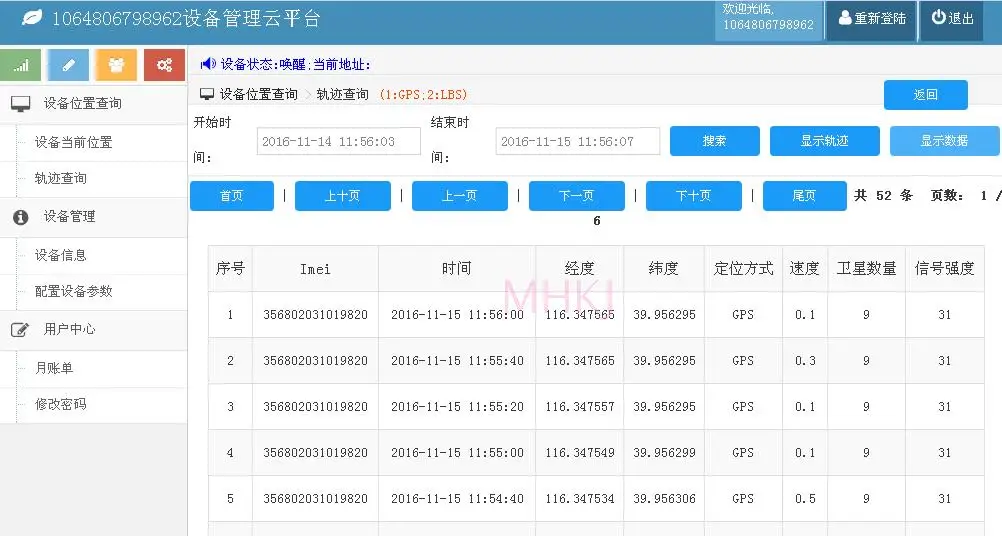The image size is (1002, 536).
Task: Click the 退出 logout button
Action: (952, 19)
